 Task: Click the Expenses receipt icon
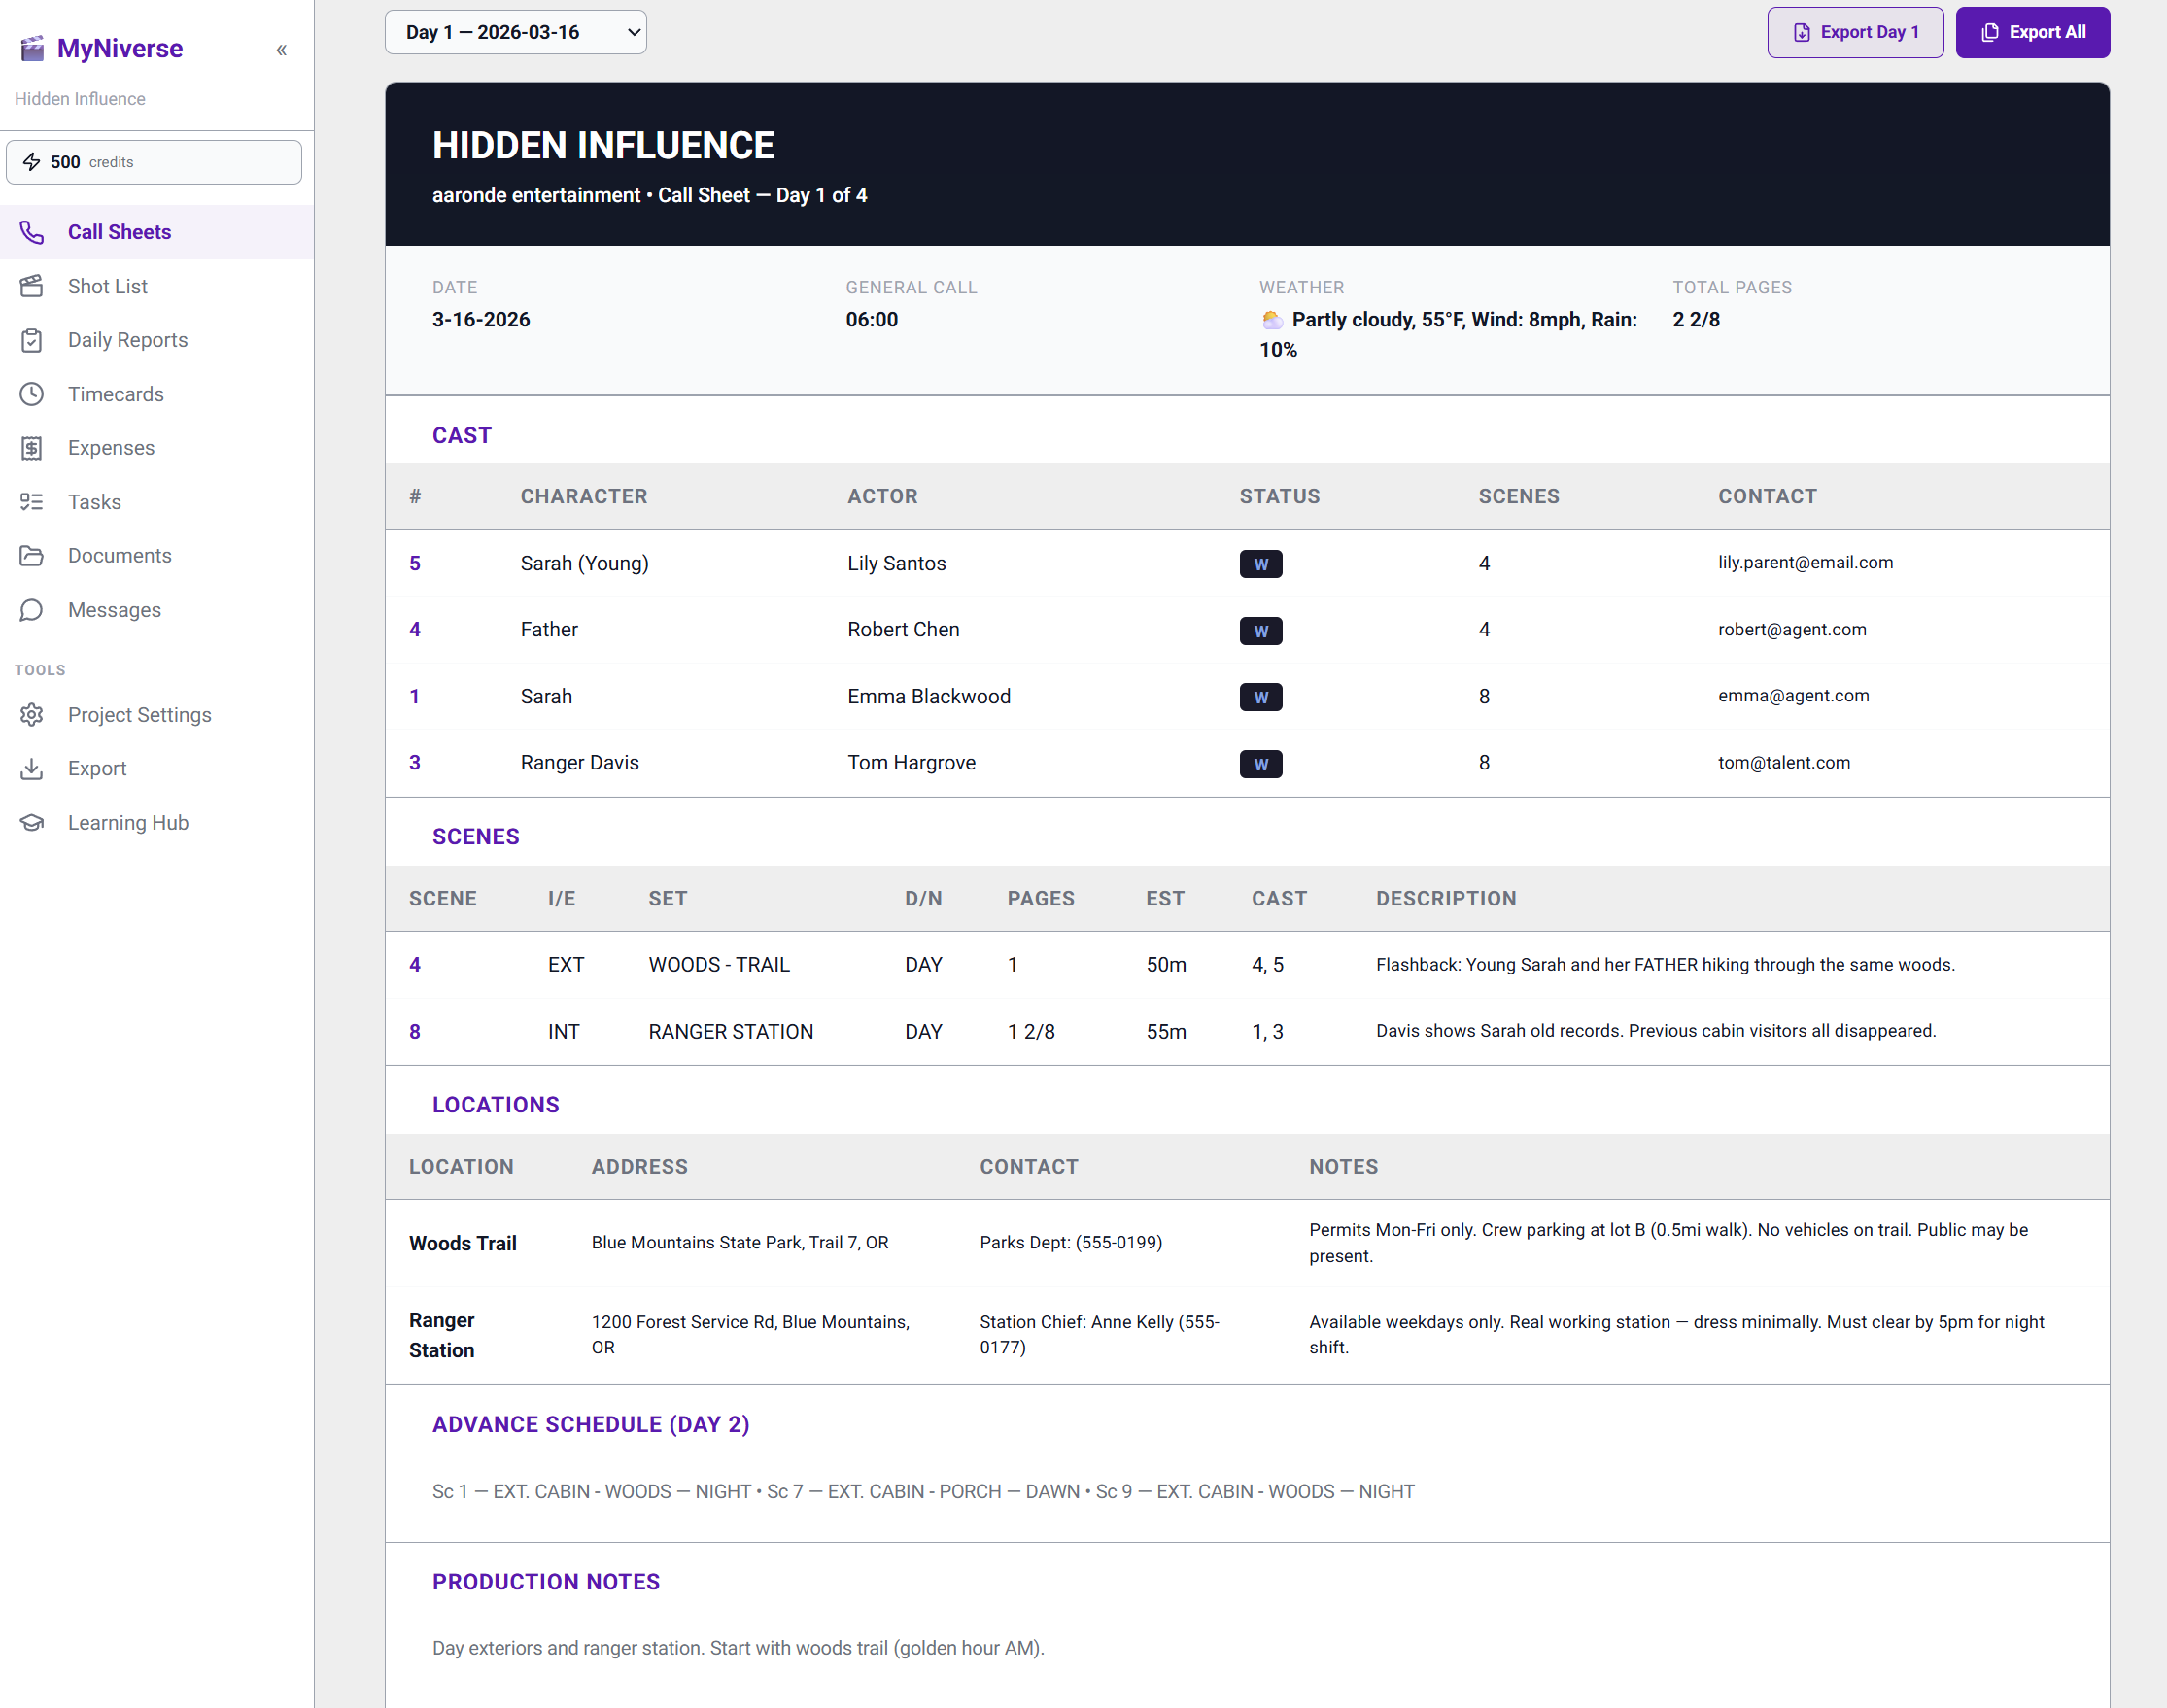pyautogui.click(x=32, y=448)
